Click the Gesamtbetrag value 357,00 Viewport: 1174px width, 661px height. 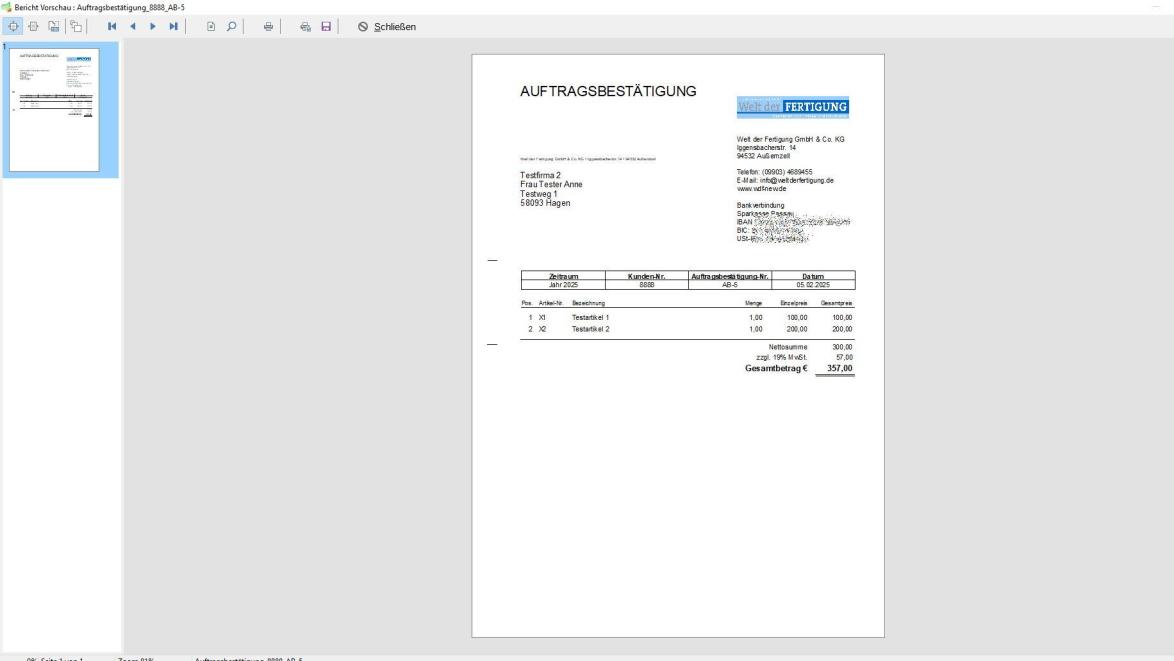[840, 368]
